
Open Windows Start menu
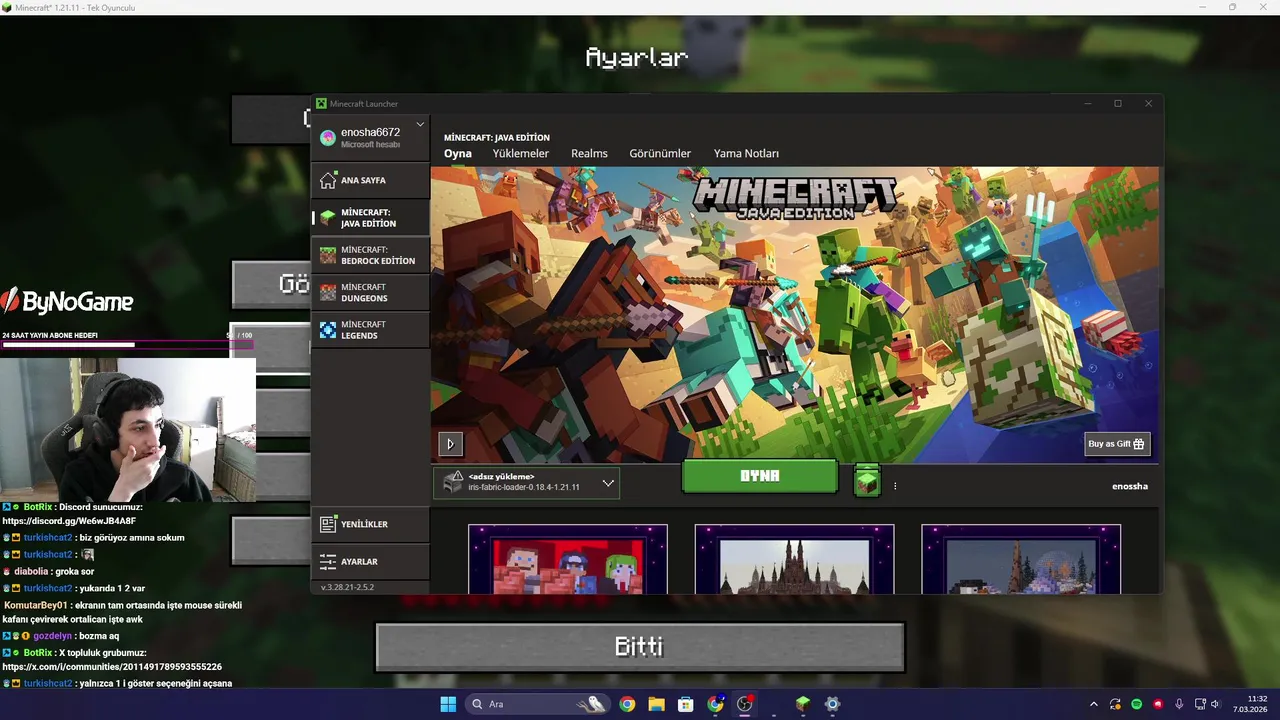pos(448,704)
